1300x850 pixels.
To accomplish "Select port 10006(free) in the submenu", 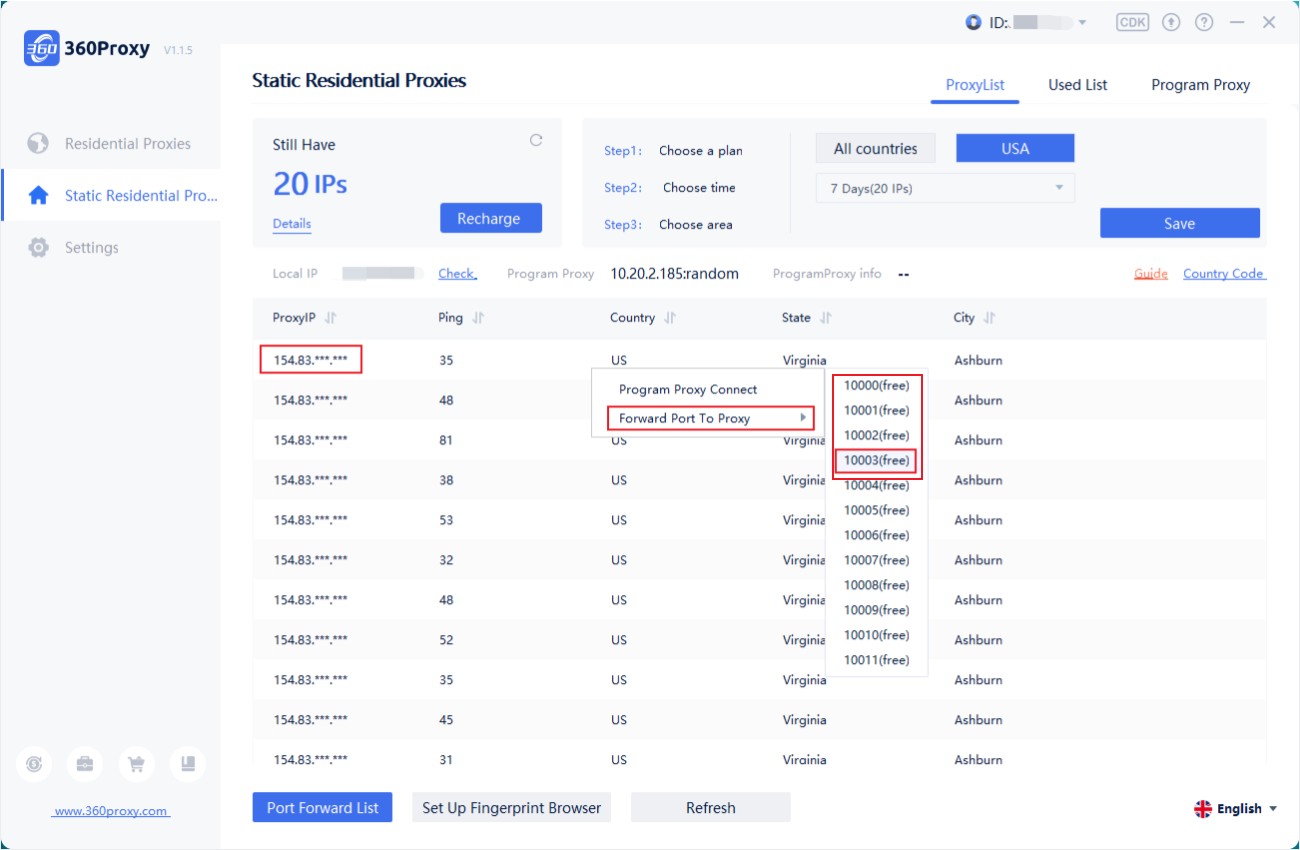I will pos(877,535).
